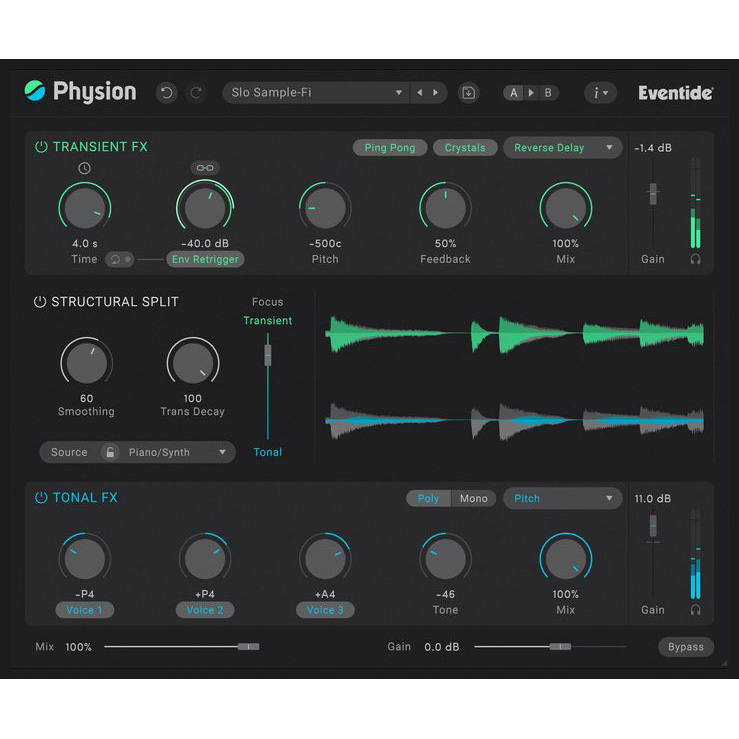Click the Focus slider handle
The image size is (739, 739).
click(x=268, y=355)
